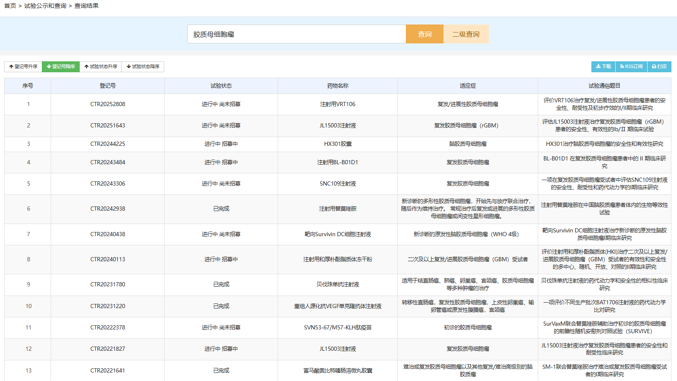Click the green 登记号降序 sort button
Image resolution: width=677 pixels, height=381 pixels.
click(61, 67)
